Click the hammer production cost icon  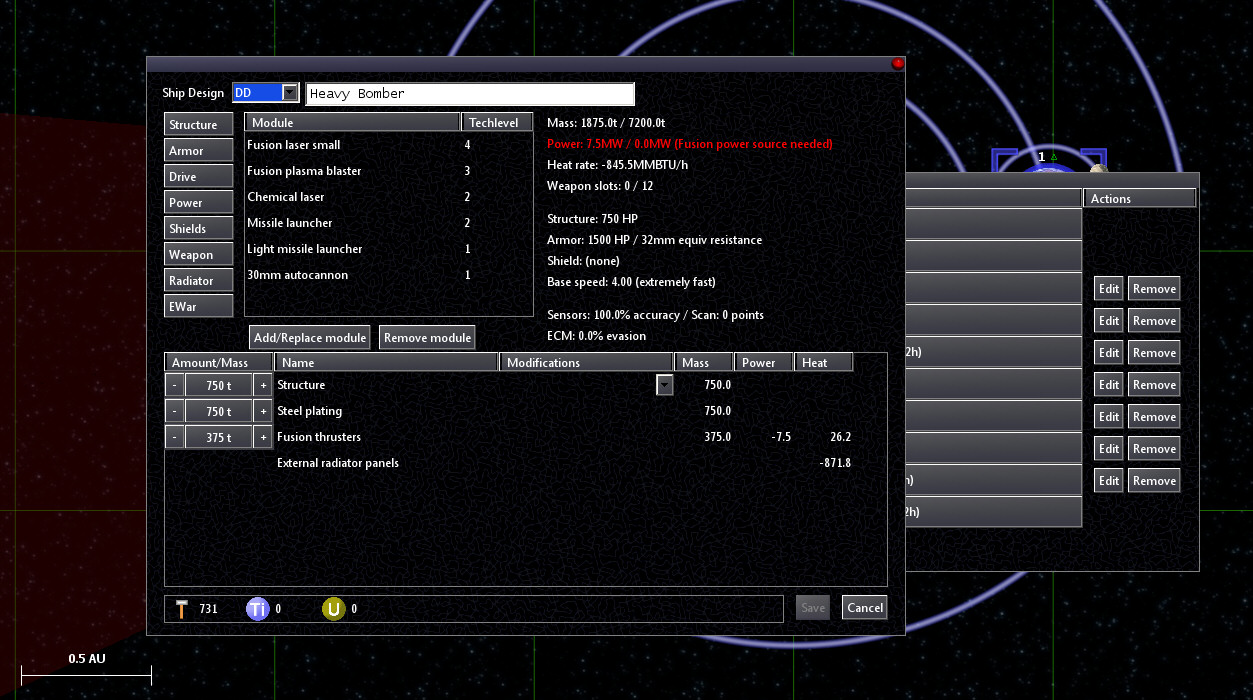tap(180, 608)
